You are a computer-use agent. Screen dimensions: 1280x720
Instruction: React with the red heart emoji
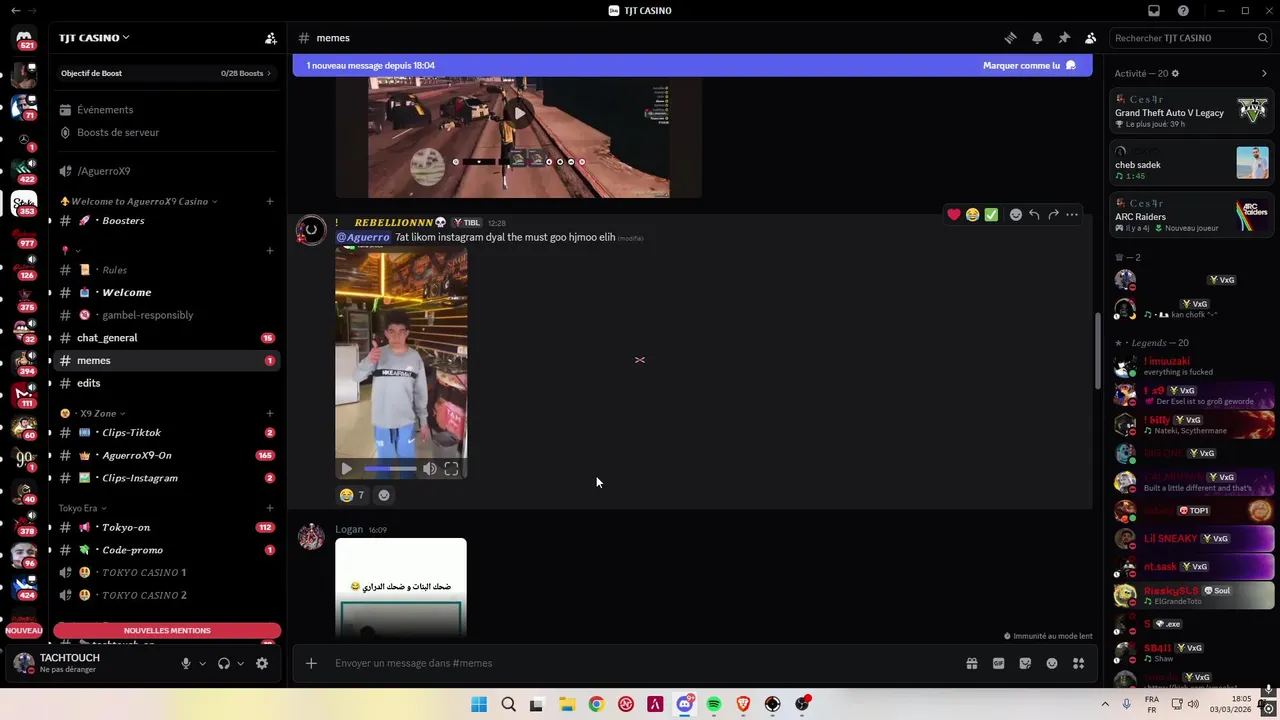tap(954, 214)
